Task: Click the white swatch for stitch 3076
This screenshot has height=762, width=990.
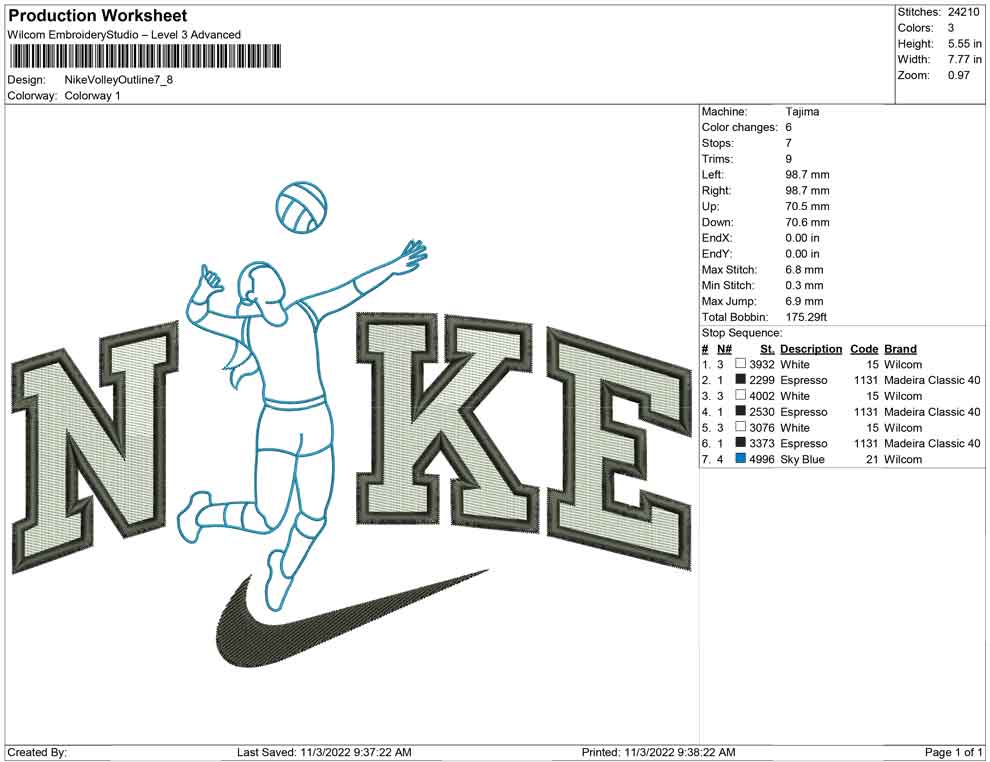Action: coord(741,427)
